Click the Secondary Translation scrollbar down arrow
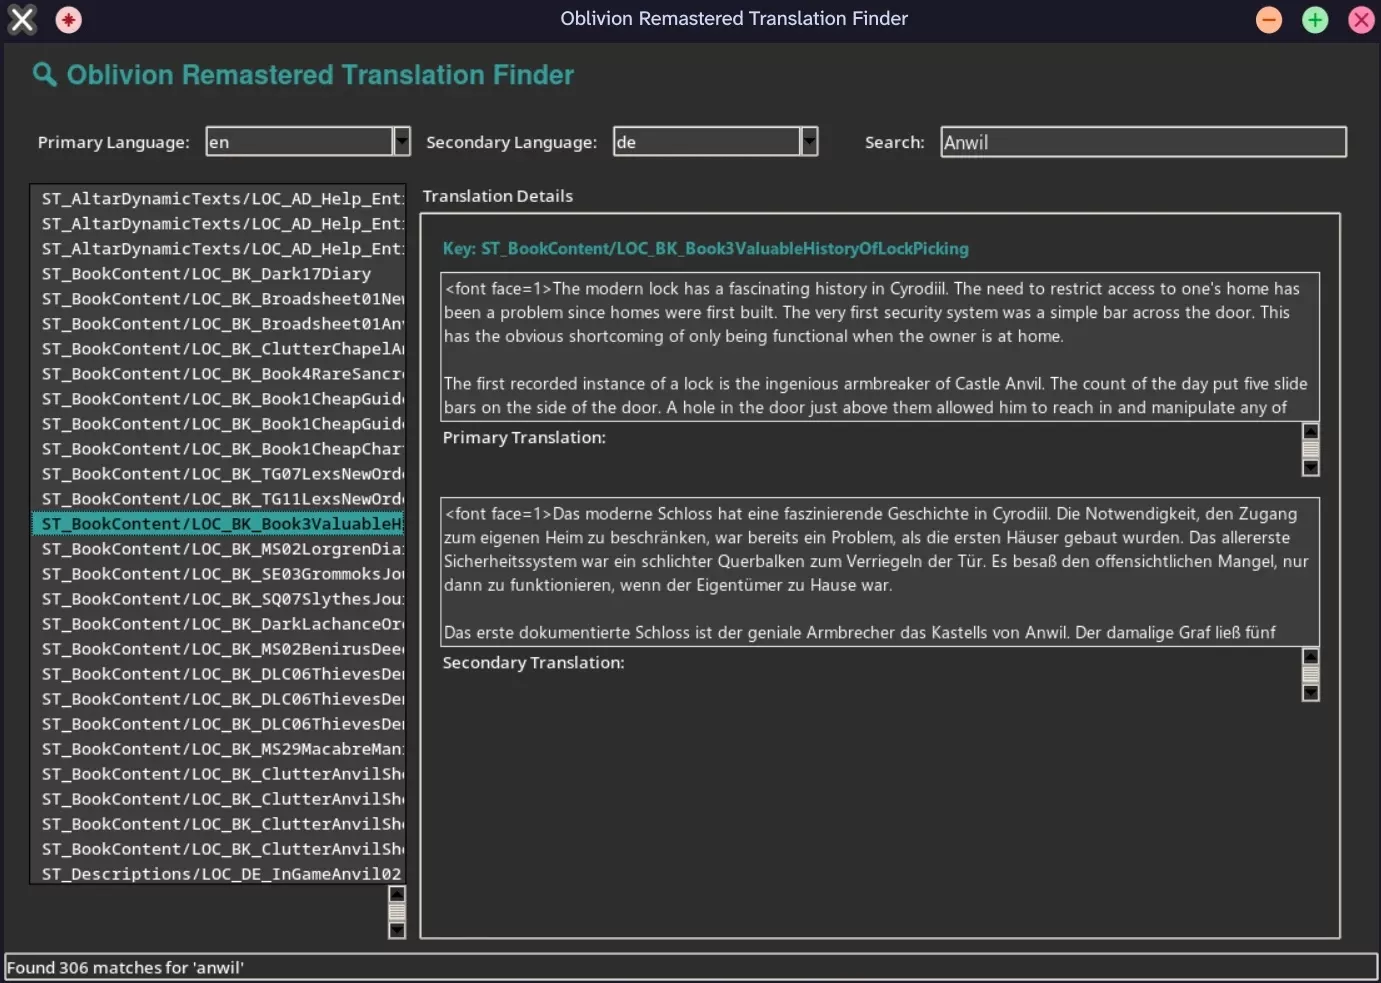Image resolution: width=1381 pixels, height=983 pixels. (x=1311, y=692)
